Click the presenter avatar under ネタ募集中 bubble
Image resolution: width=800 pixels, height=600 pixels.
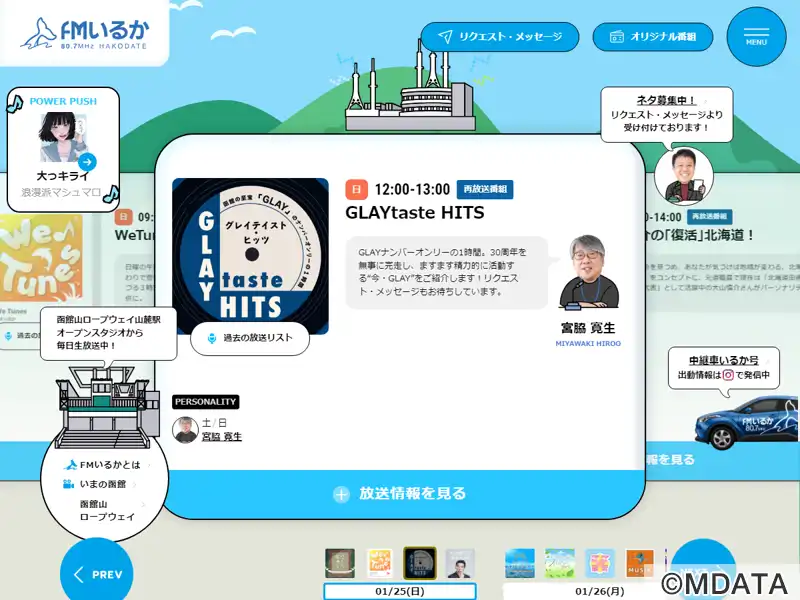[684, 177]
